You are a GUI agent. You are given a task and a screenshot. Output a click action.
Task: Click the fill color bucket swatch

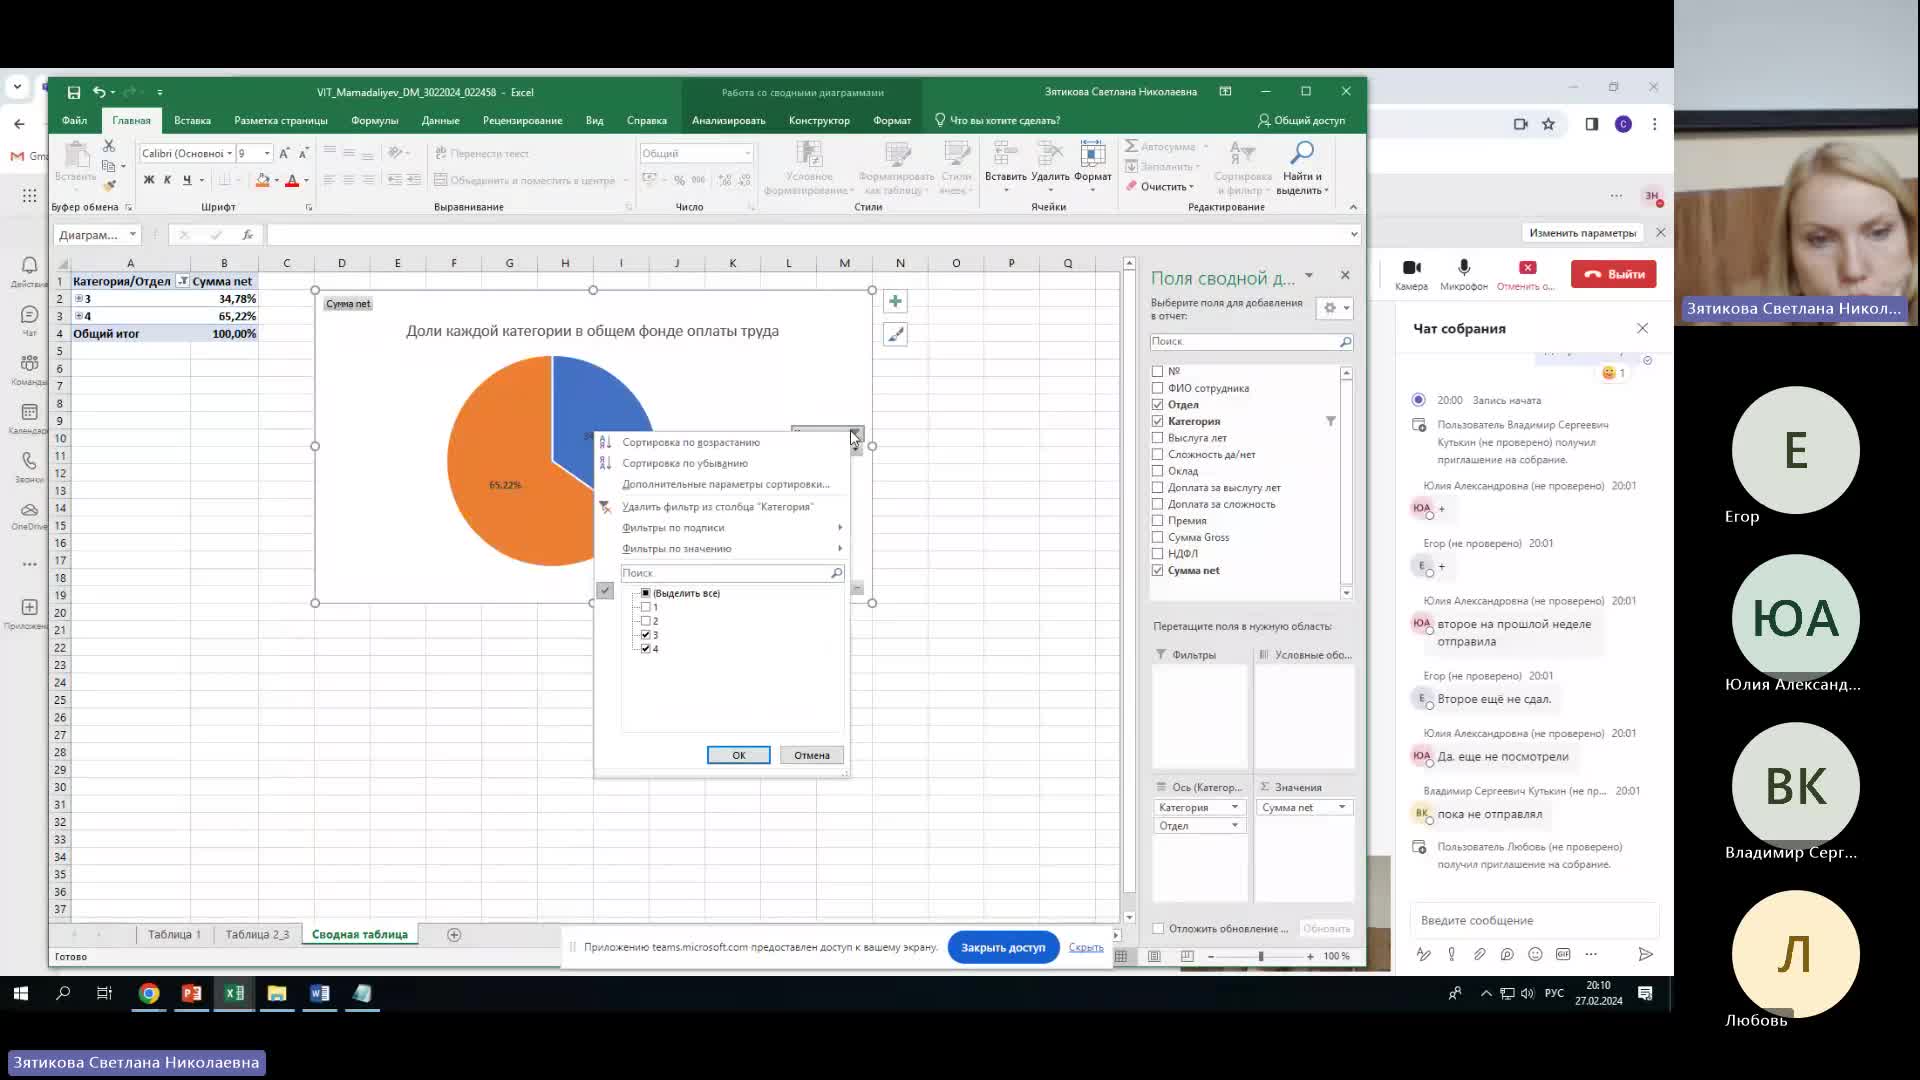click(262, 181)
